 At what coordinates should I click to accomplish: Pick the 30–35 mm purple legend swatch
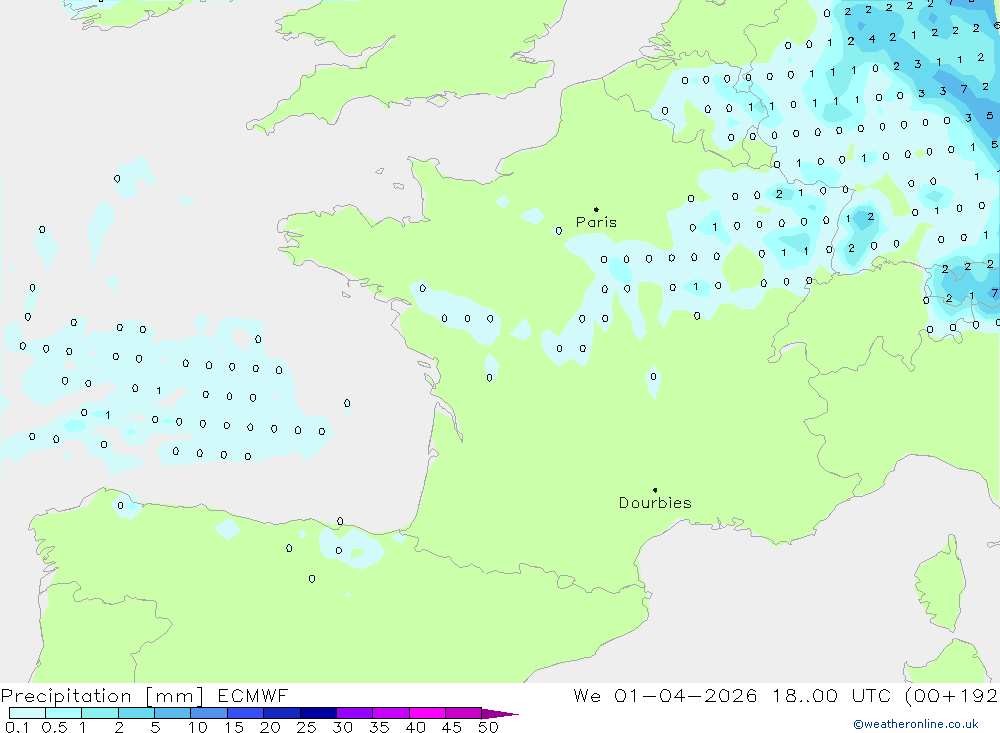[355, 713]
